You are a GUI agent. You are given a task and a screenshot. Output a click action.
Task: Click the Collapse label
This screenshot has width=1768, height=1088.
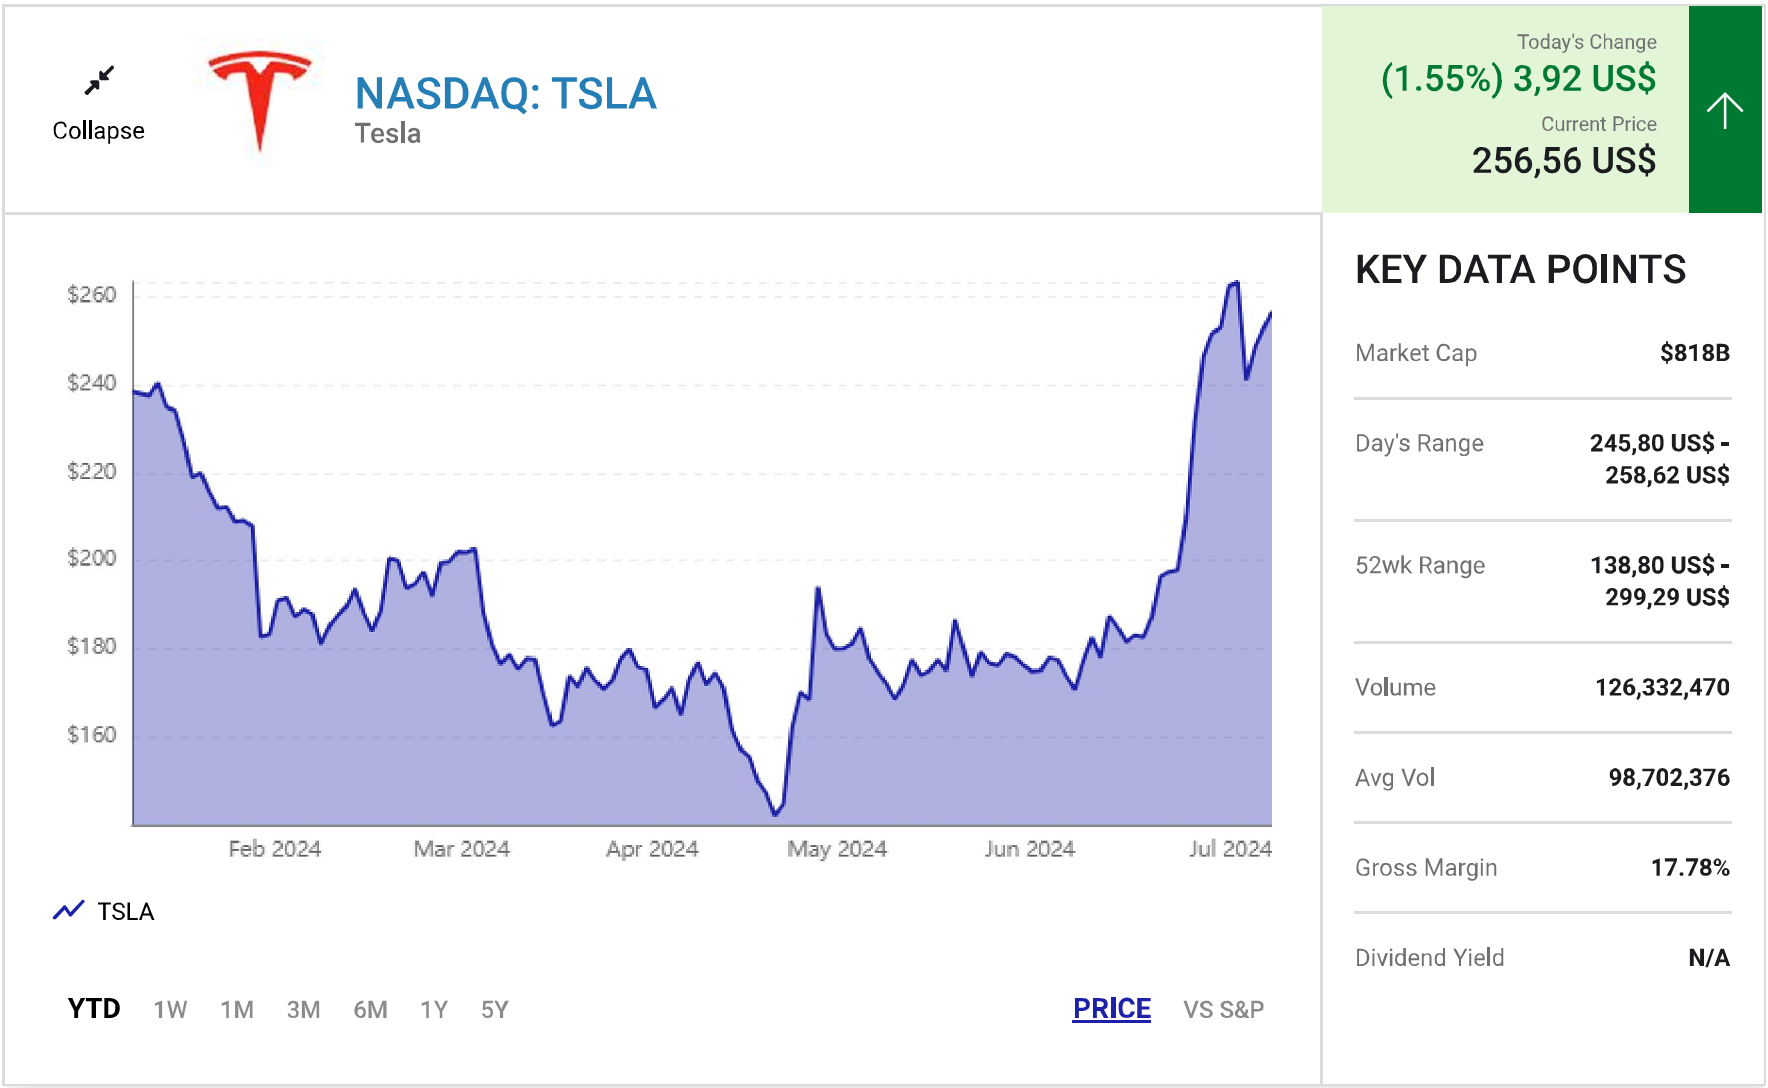tap(98, 131)
